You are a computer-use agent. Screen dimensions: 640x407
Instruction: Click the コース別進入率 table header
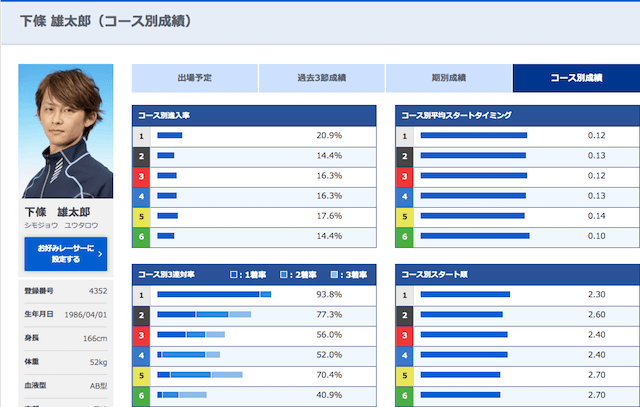click(x=254, y=115)
